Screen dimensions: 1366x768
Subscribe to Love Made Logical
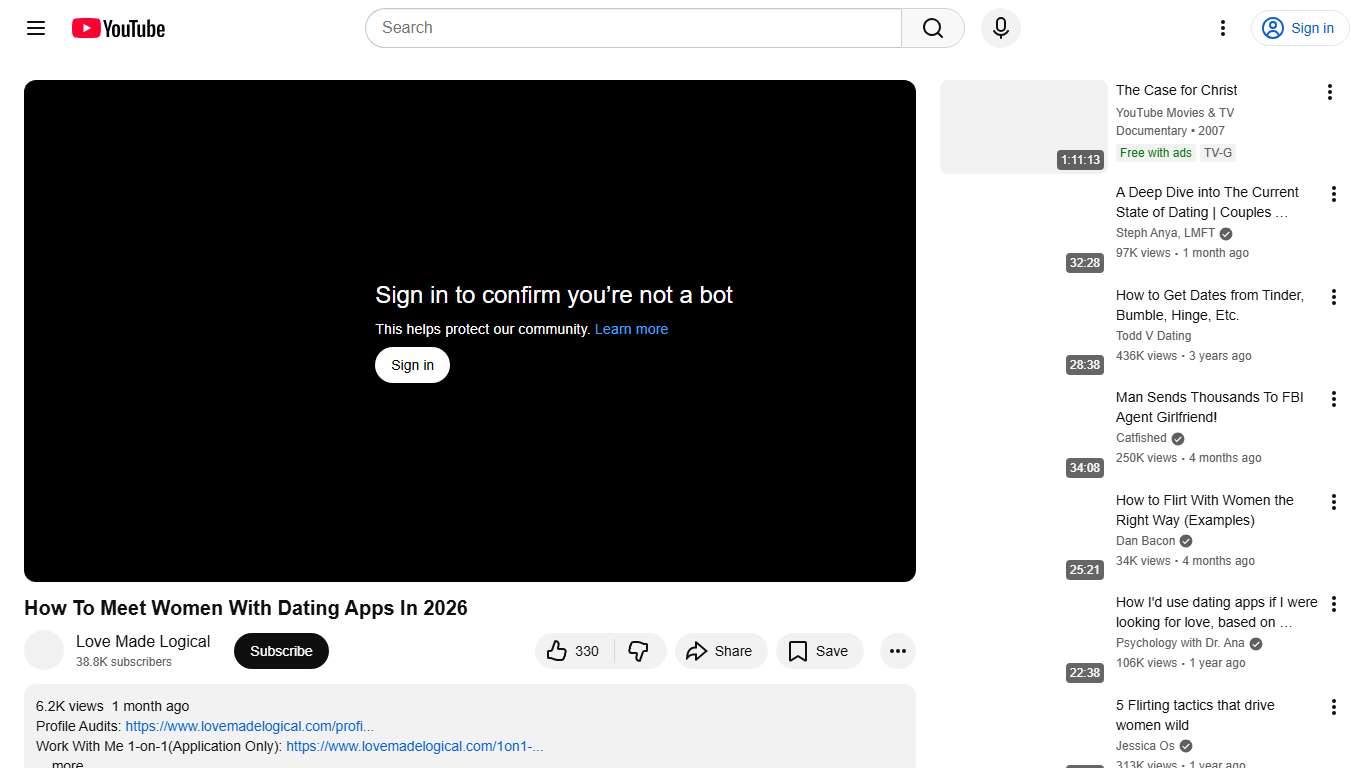point(281,651)
